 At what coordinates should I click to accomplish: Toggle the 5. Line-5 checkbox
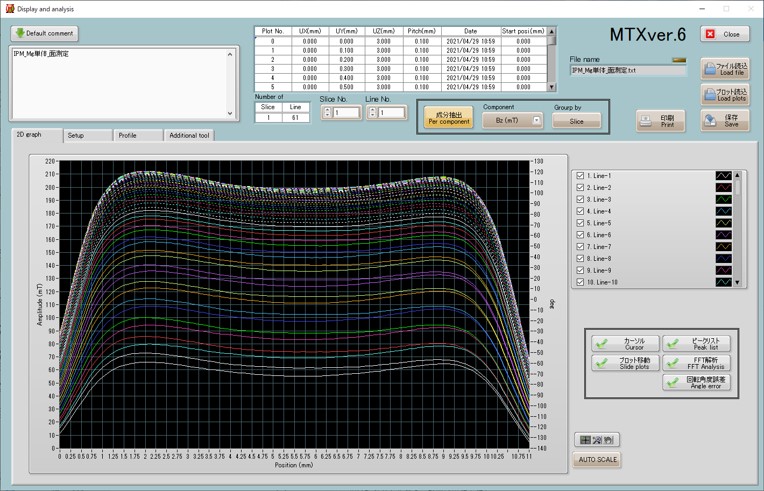580,223
